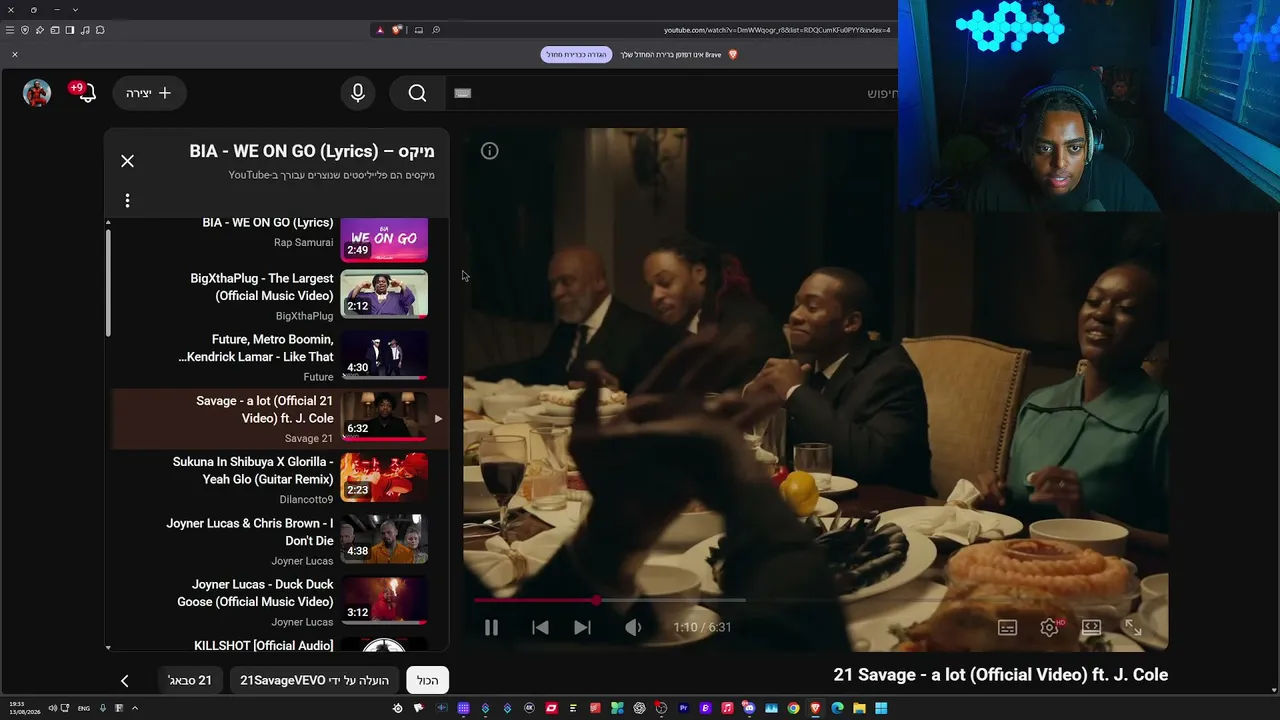This screenshot has height=720, width=1280.
Task: Open the playlist three-dot options menu
Action: click(127, 201)
